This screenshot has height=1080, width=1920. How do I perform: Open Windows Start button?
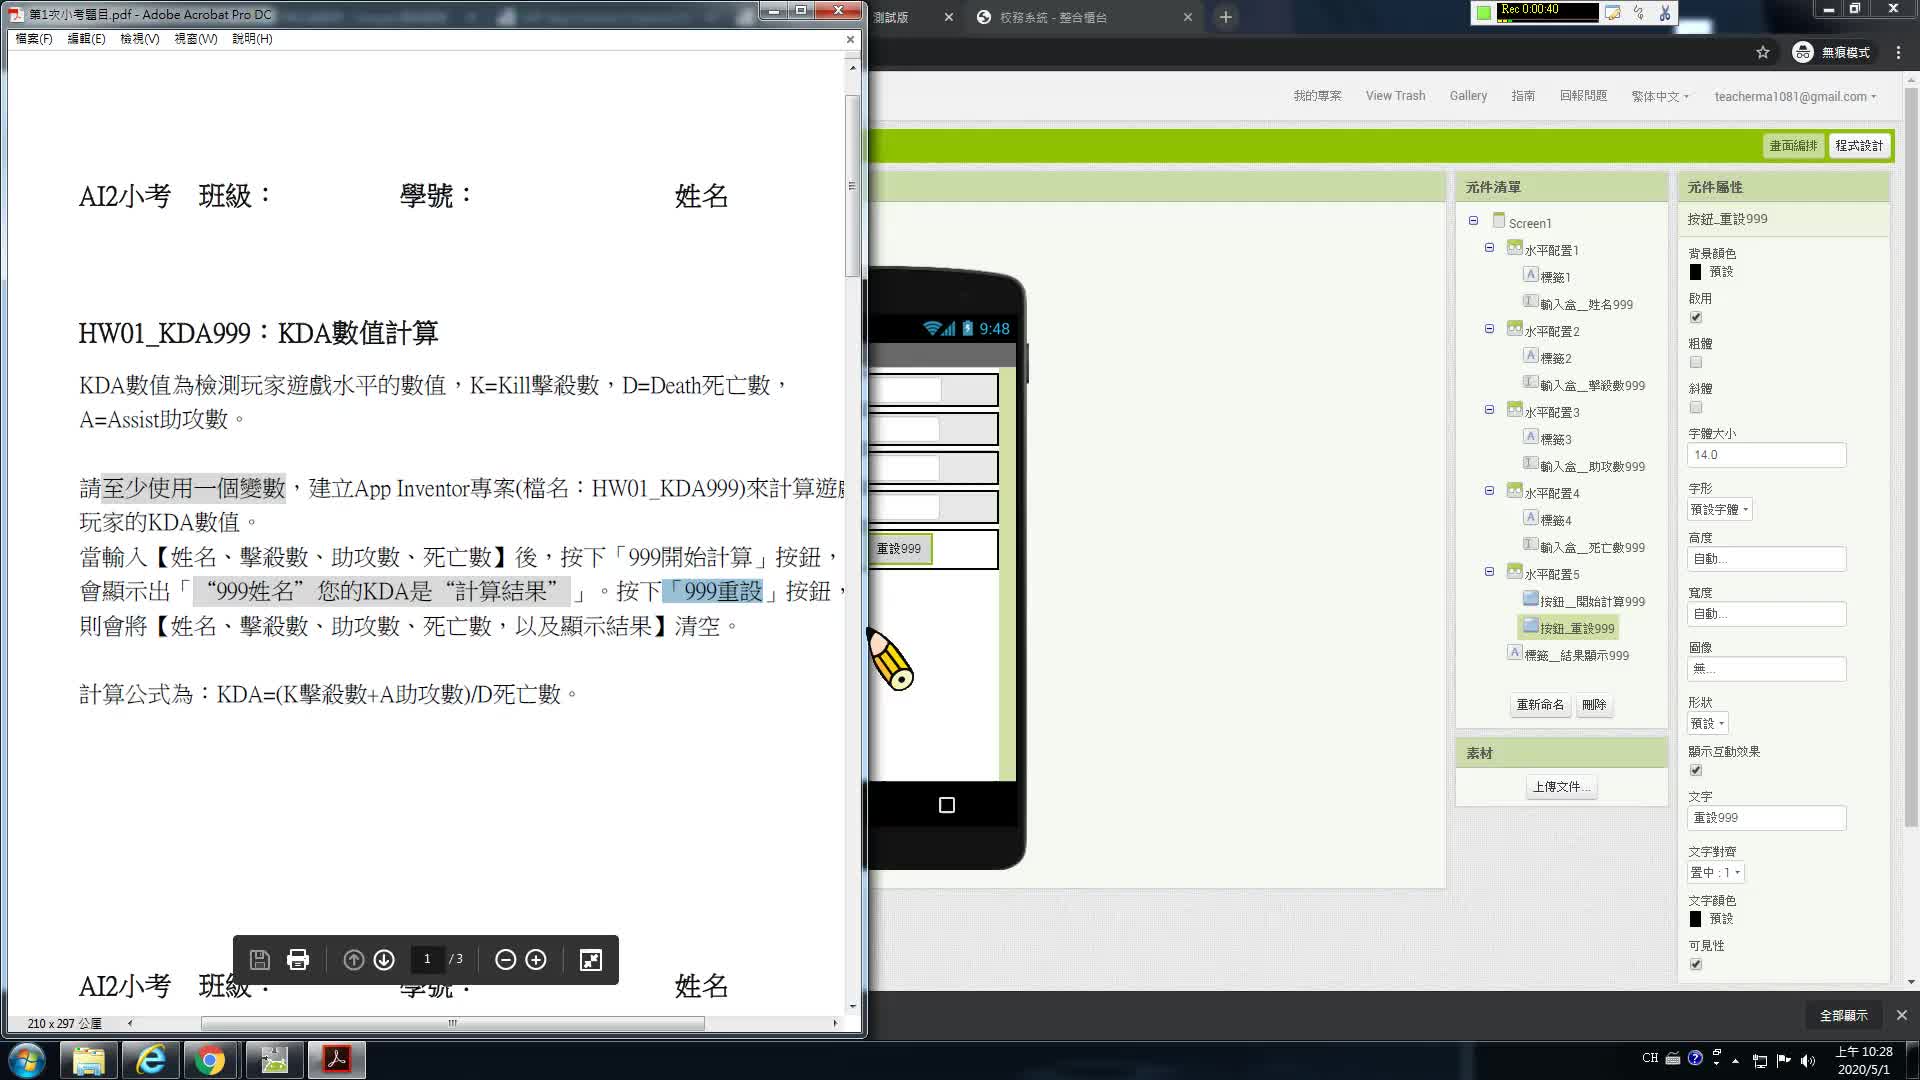point(27,1060)
